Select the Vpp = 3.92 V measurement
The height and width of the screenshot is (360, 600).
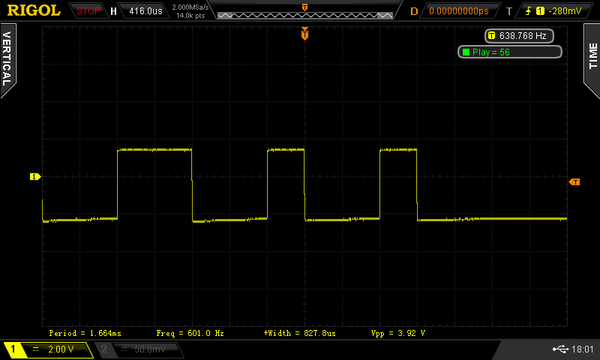click(398, 333)
